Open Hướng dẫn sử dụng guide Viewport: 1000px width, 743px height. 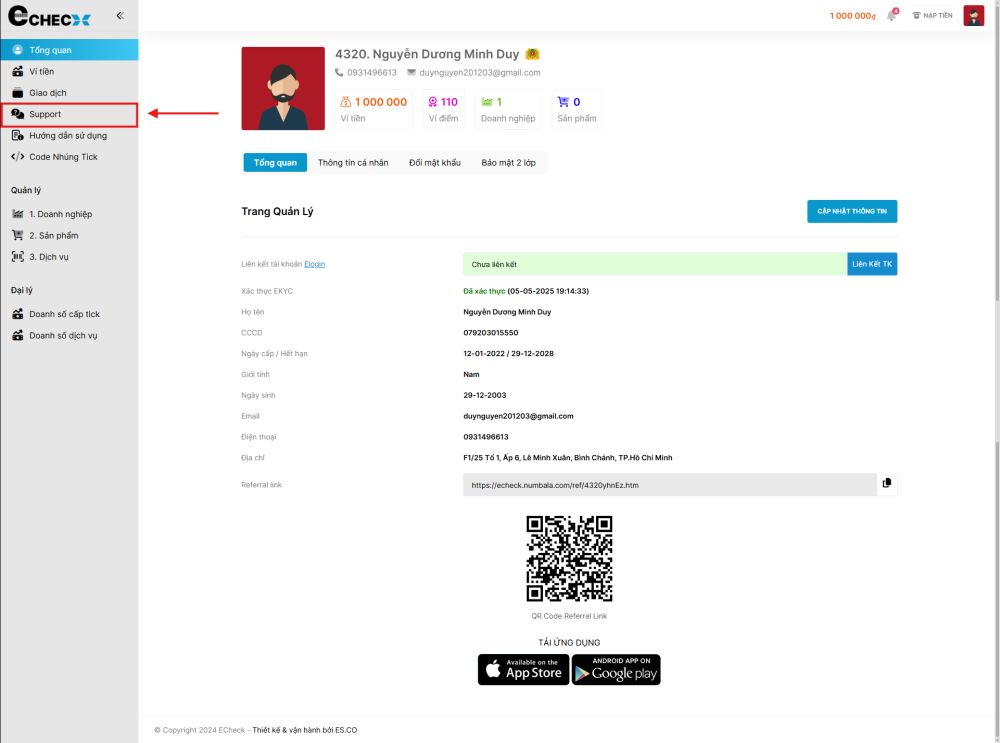pyautogui.click(x=67, y=135)
